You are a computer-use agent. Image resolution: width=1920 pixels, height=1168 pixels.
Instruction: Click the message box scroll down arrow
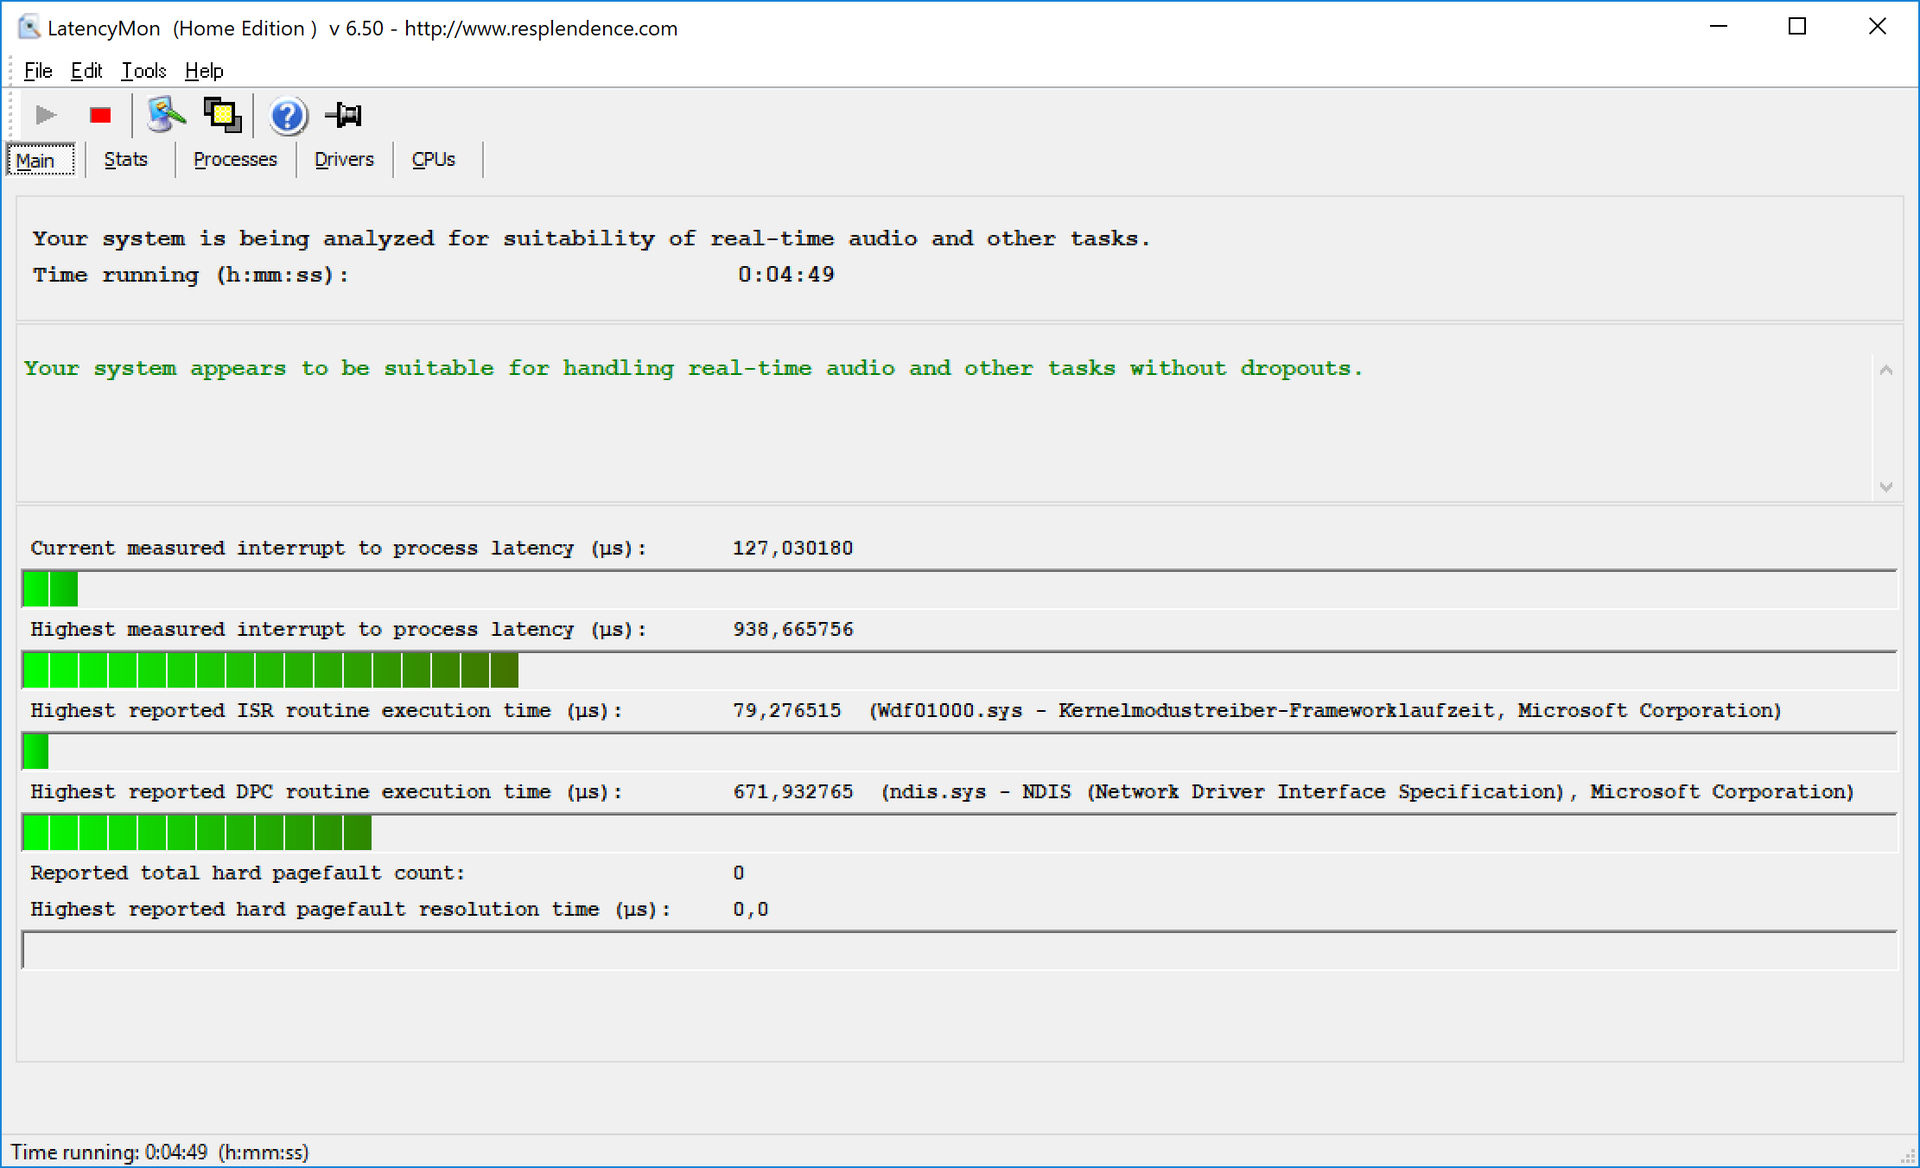pyautogui.click(x=1886, y=487)
